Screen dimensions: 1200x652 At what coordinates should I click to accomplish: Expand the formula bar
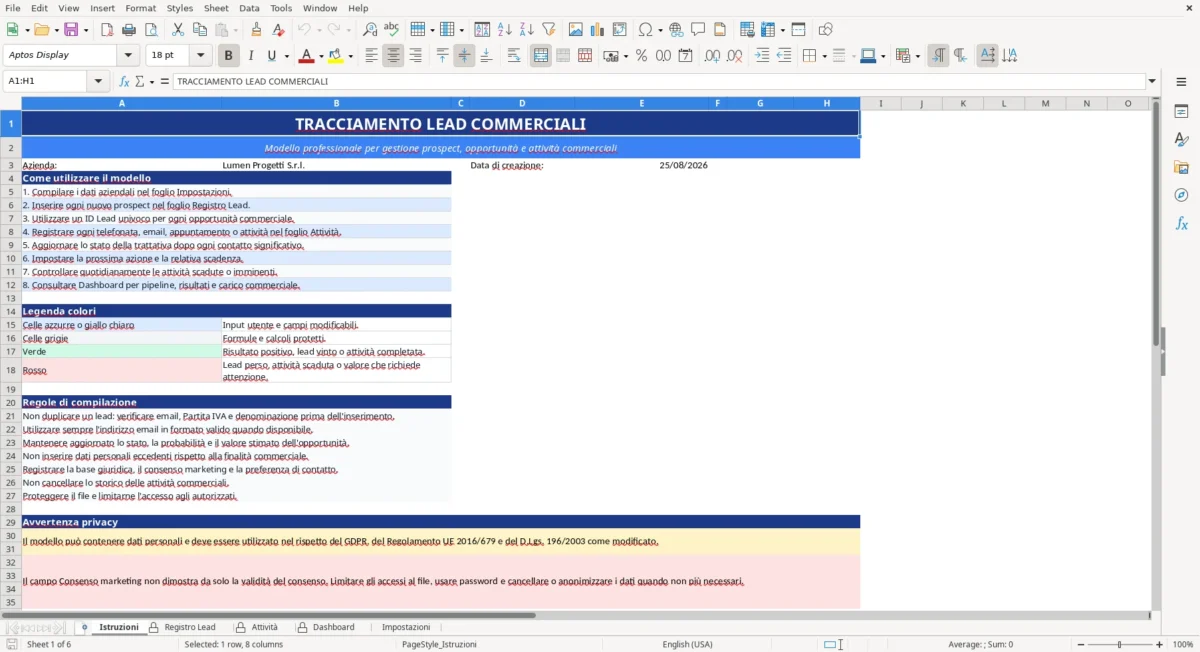click(1153, 82)
